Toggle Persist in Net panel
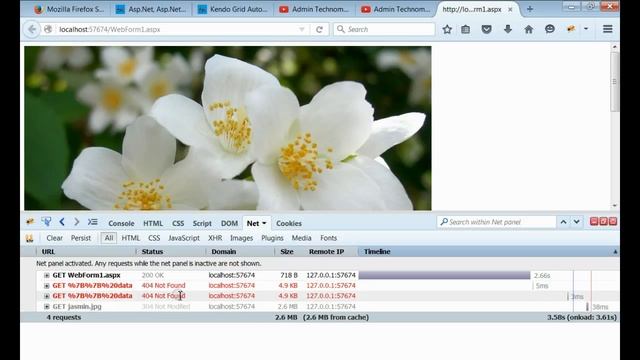 (81, 238)
